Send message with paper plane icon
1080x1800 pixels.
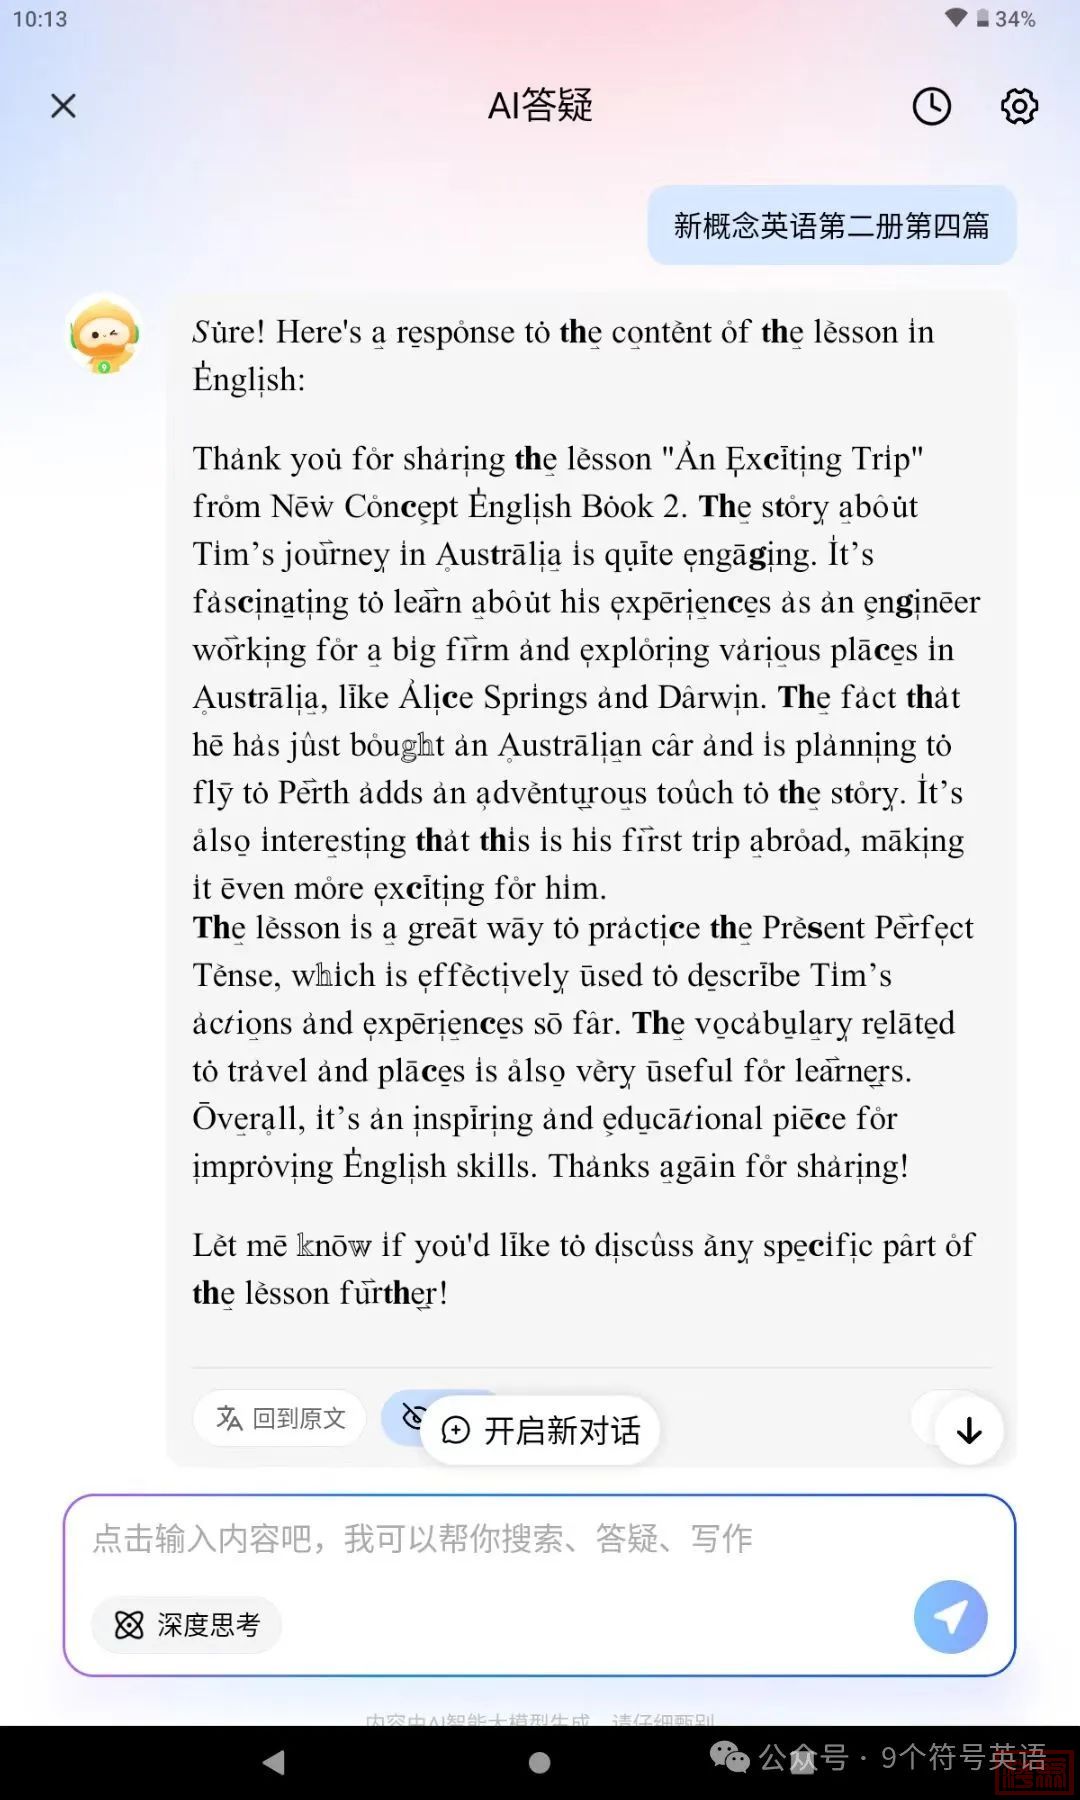pyautogui.click(x=950, y=1617)
